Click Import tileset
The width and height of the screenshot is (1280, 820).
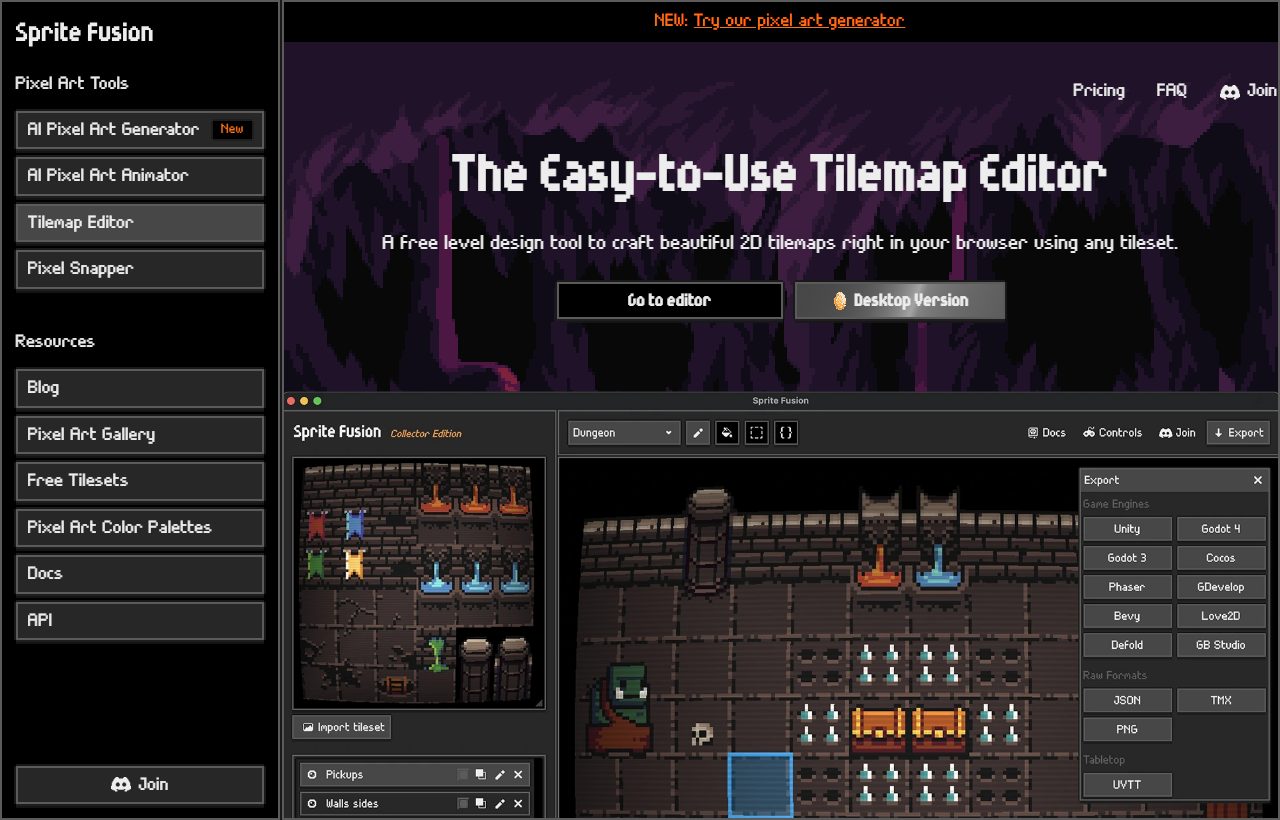click(x=342, y=727)
